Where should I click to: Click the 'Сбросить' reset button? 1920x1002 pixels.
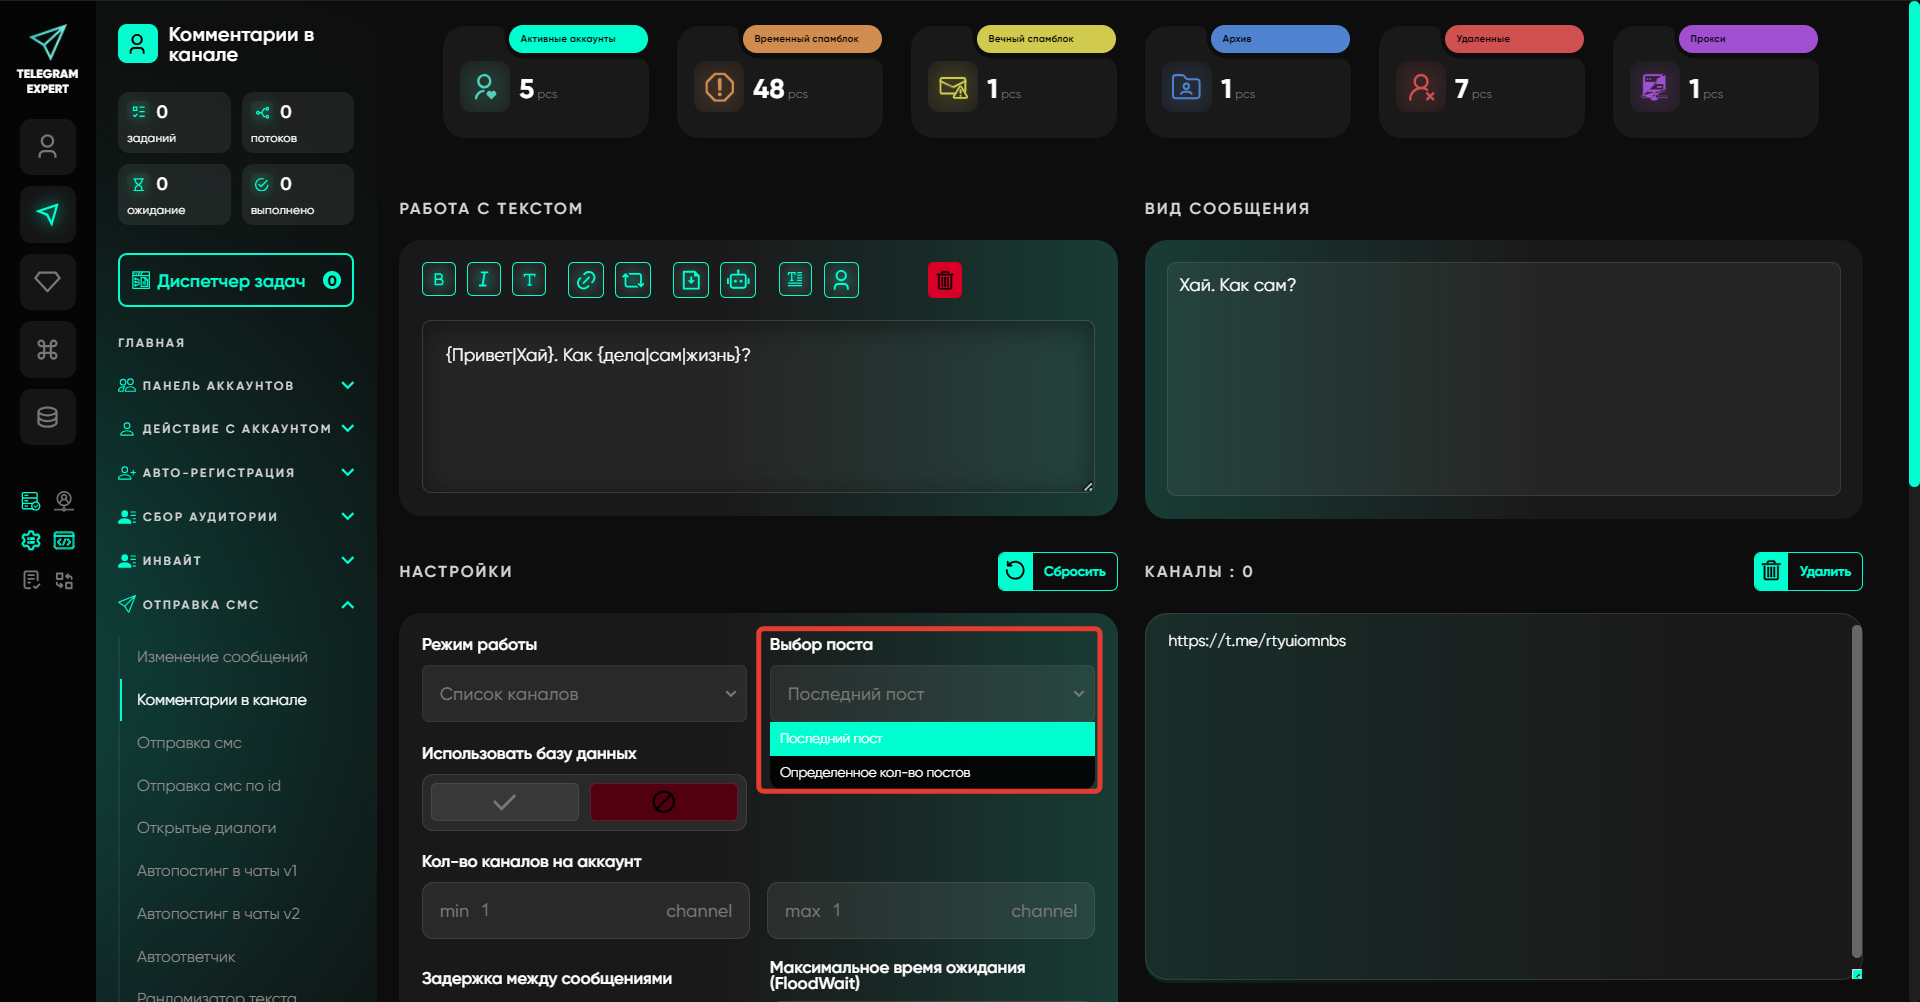click(x=1057, y=572)
